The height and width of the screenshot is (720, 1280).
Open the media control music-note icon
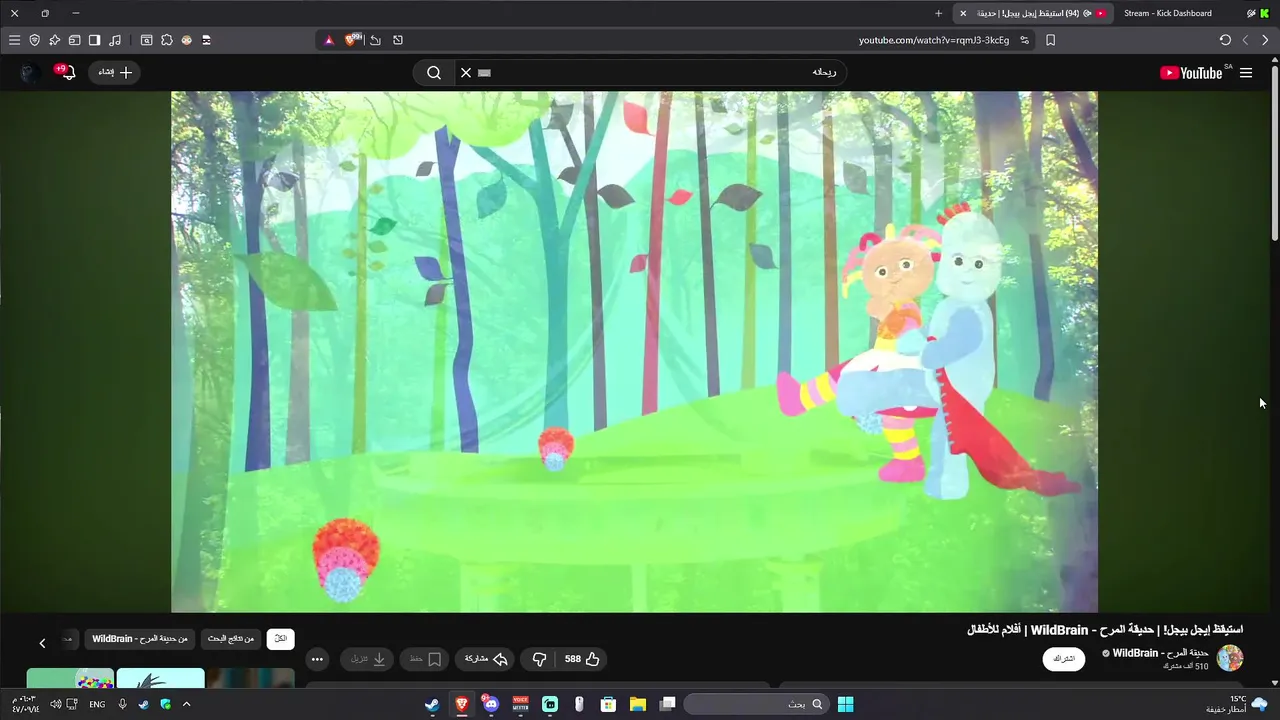pyautogui.click(x=115, y=40)
